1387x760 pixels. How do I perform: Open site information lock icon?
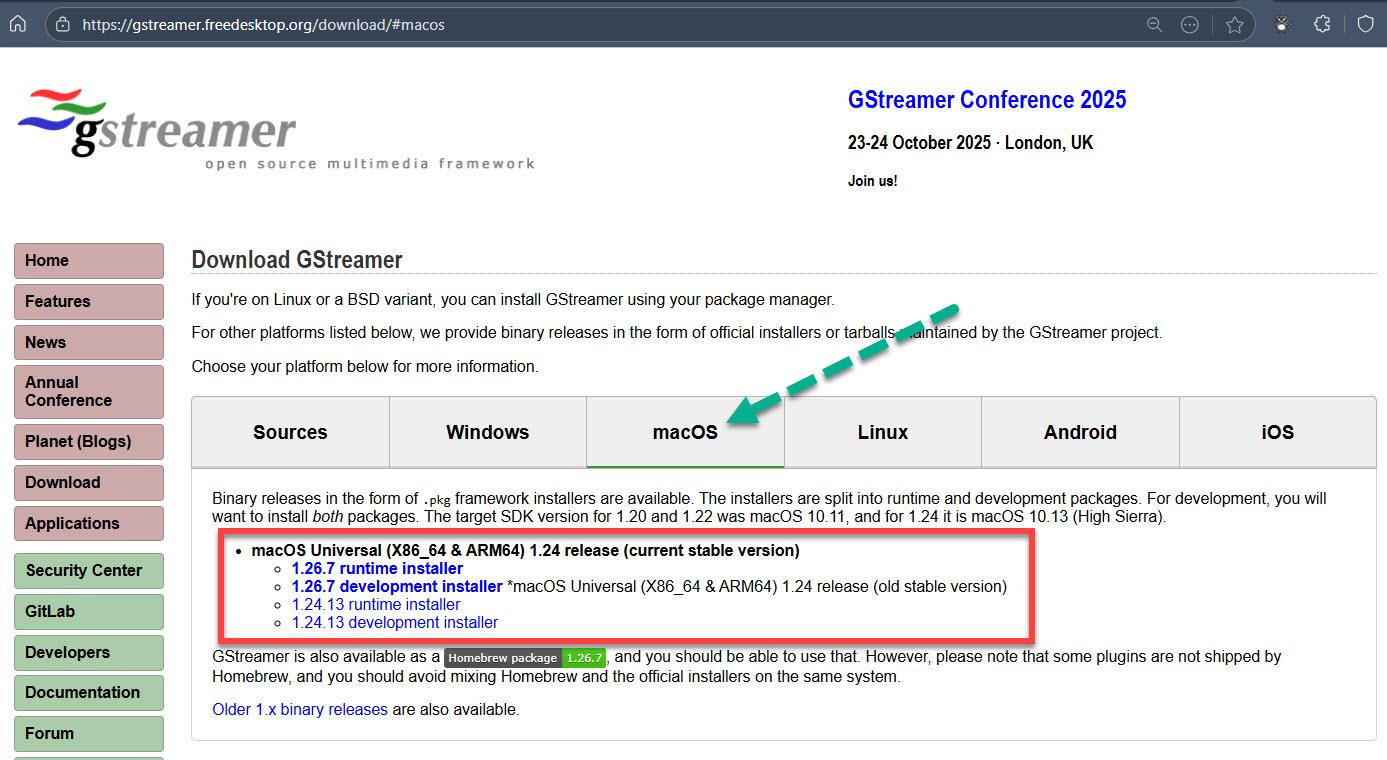[63, 25]
